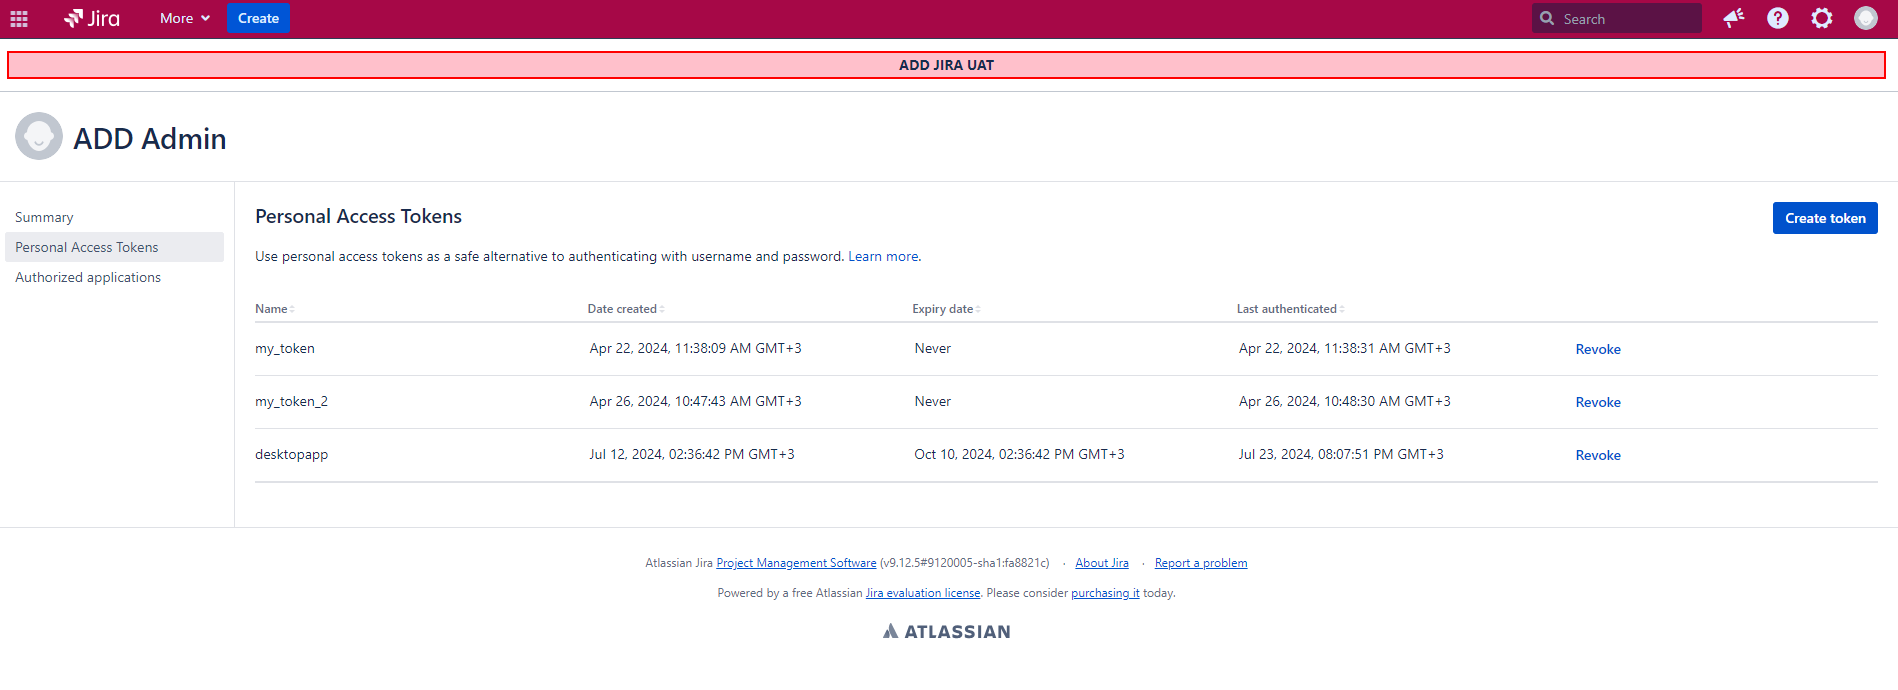Click the Atlassian footer logo

[x=947, y=632]
